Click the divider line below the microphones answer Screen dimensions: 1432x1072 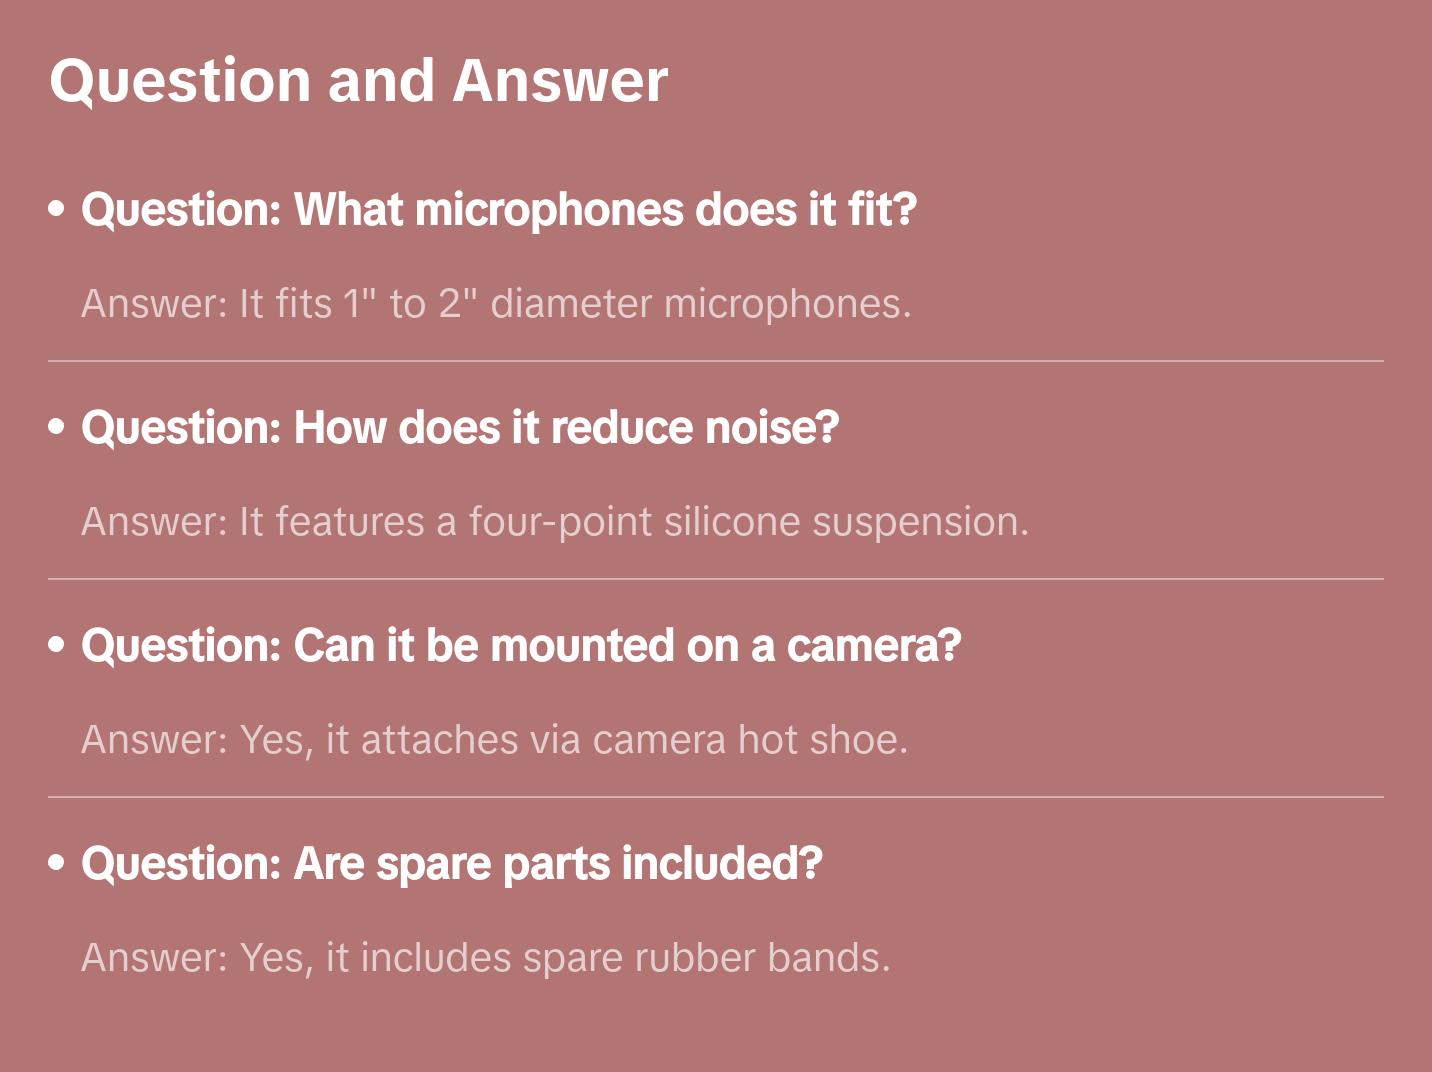pyautogui.click(x=716, y=361)
